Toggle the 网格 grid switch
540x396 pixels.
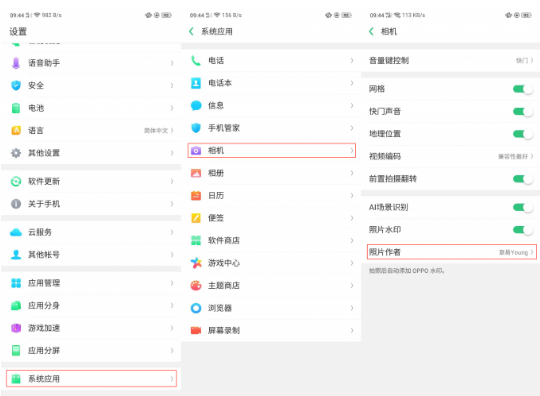coord(522,89)
